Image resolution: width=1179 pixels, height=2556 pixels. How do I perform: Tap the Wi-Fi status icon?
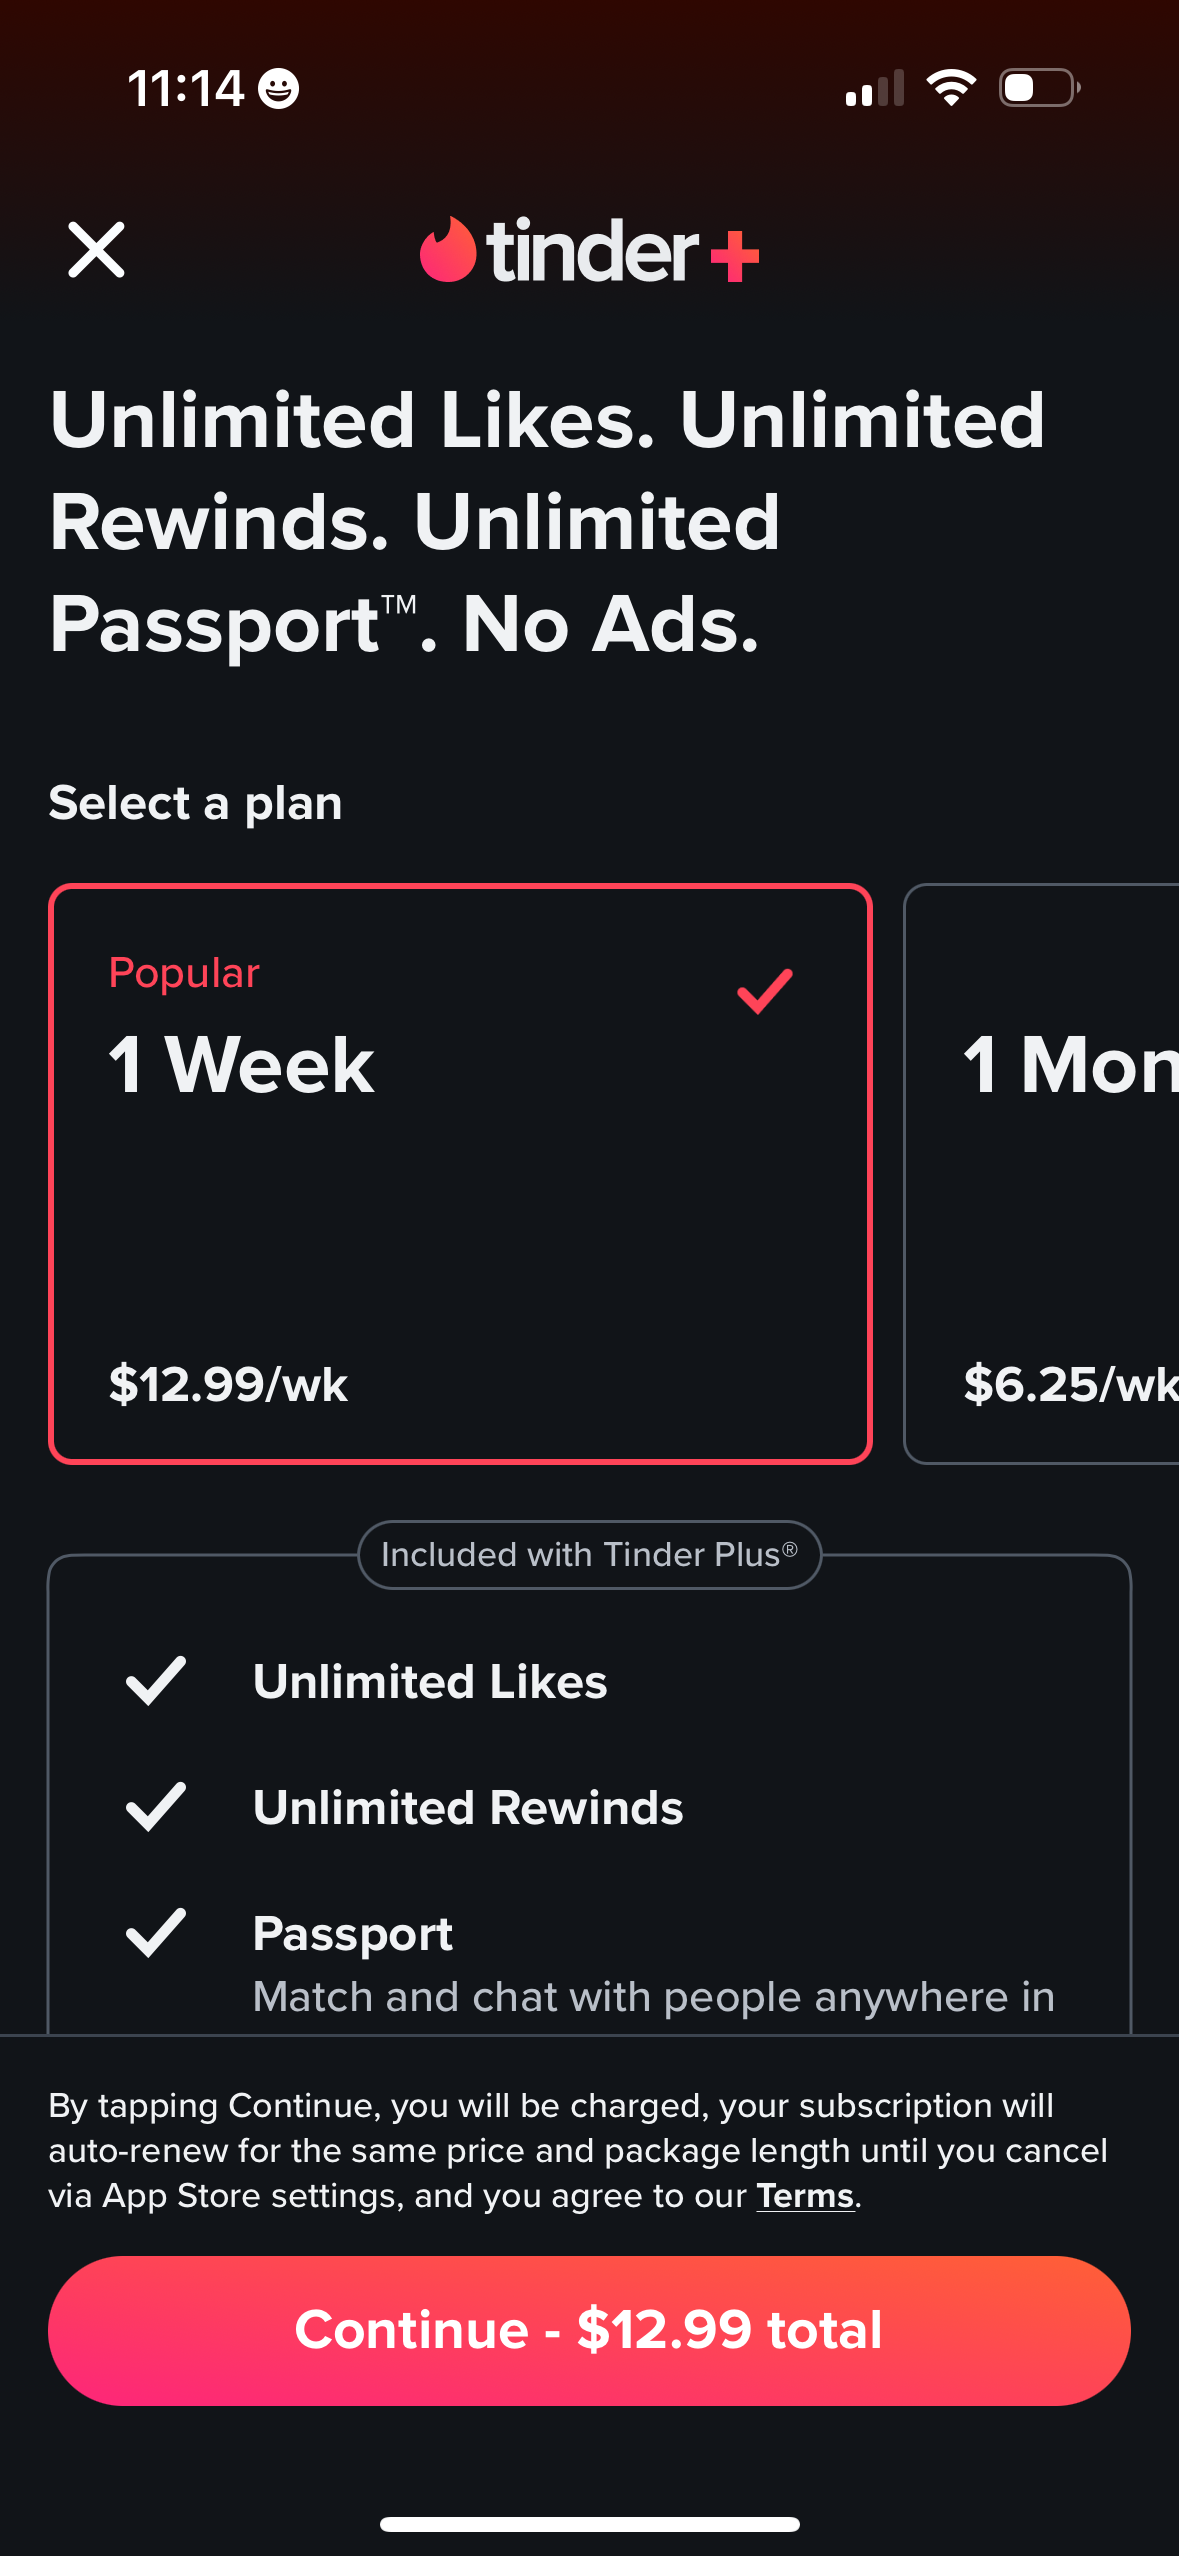(x=951, y=88)
